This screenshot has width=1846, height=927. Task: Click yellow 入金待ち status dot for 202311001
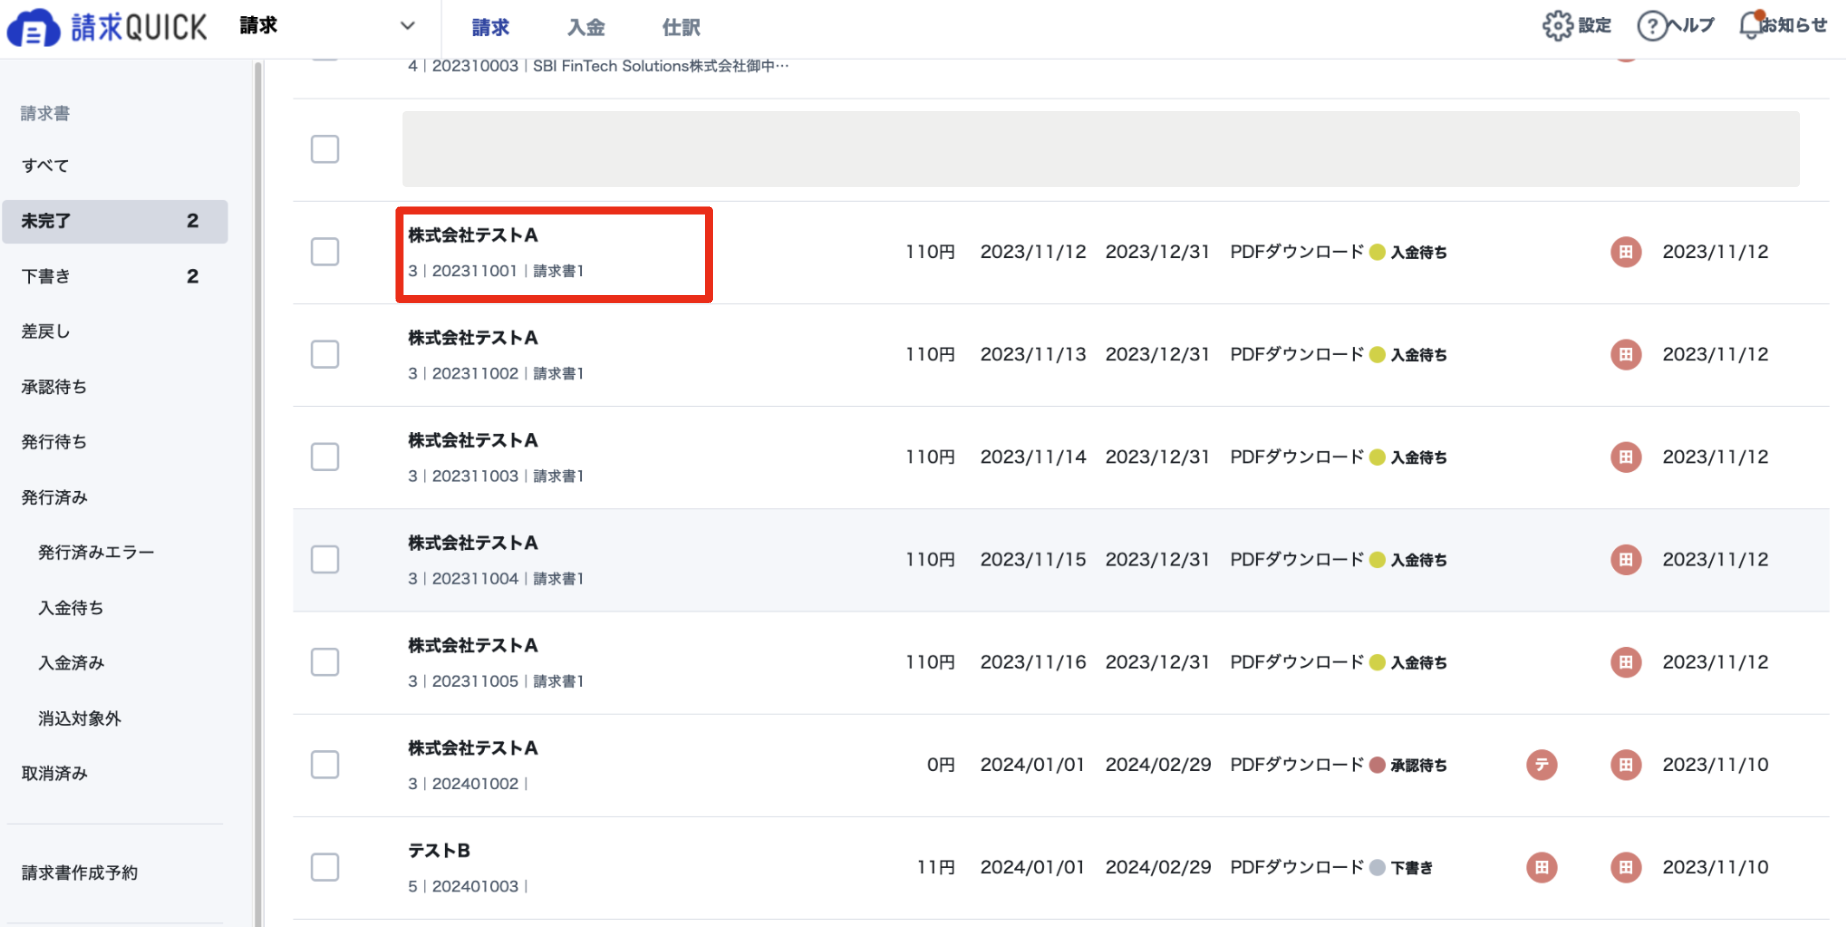1377,252
